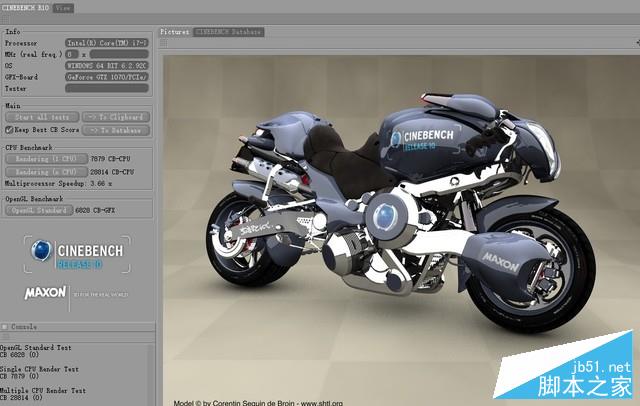The image size is (640, 406).
Task: Click the empty Tester name field
Action: (107, 88)
